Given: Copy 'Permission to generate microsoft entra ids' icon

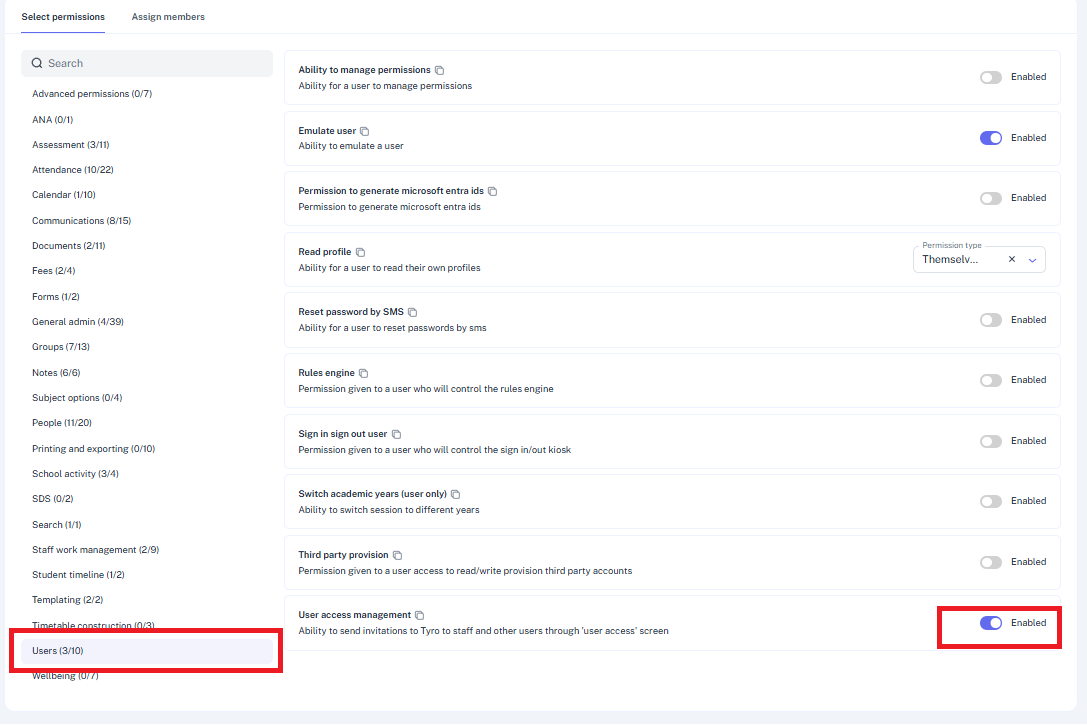Looking at the screenshot, I should pos(493,192).
